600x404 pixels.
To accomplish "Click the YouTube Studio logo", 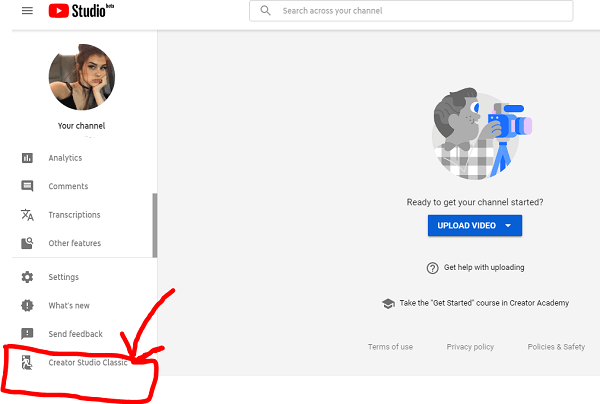I will [x=81, y=11].
